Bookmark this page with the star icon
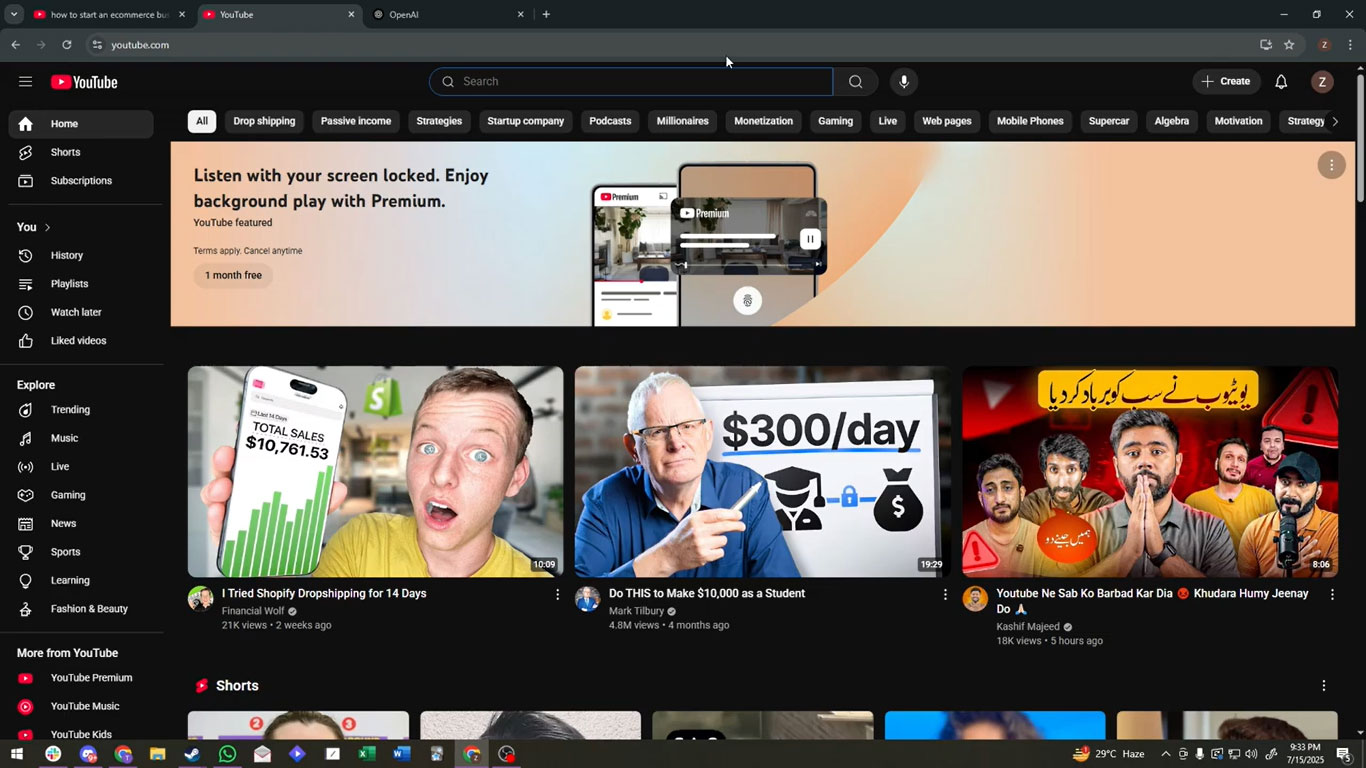This screenshot has width=1366, height=768. pos(1289,45)
